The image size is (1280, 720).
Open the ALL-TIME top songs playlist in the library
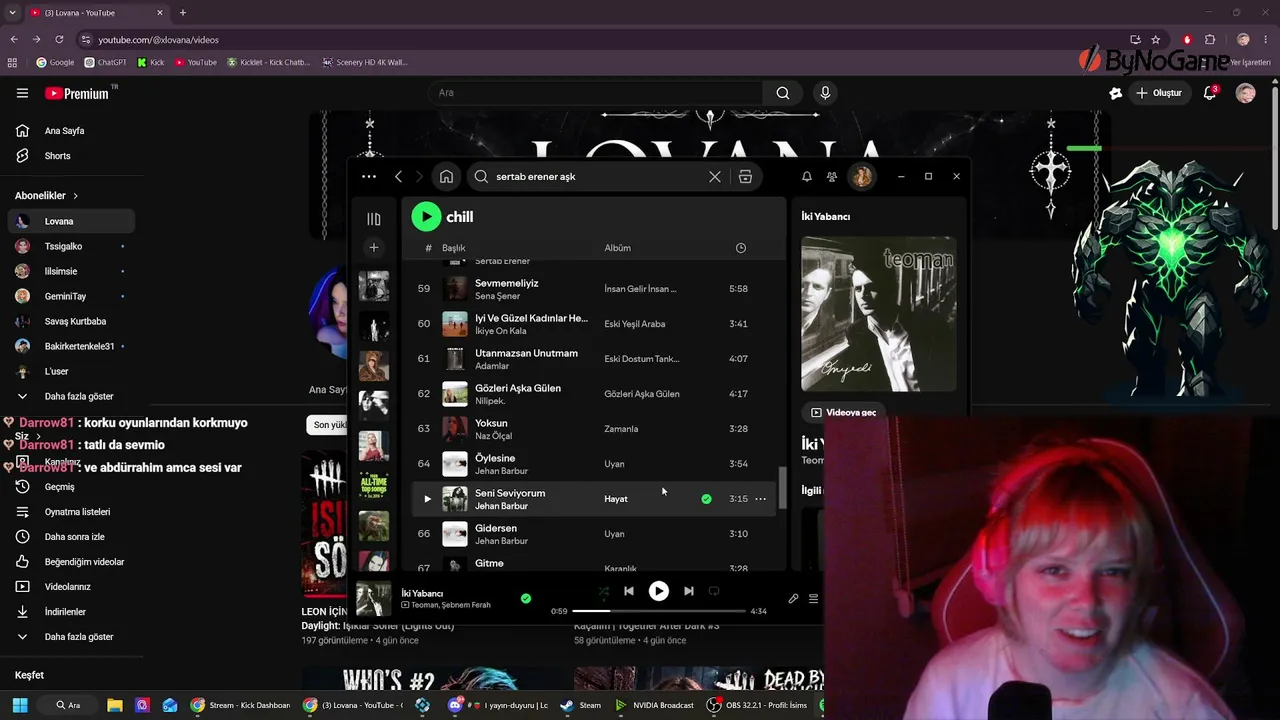tap(374, 485)
